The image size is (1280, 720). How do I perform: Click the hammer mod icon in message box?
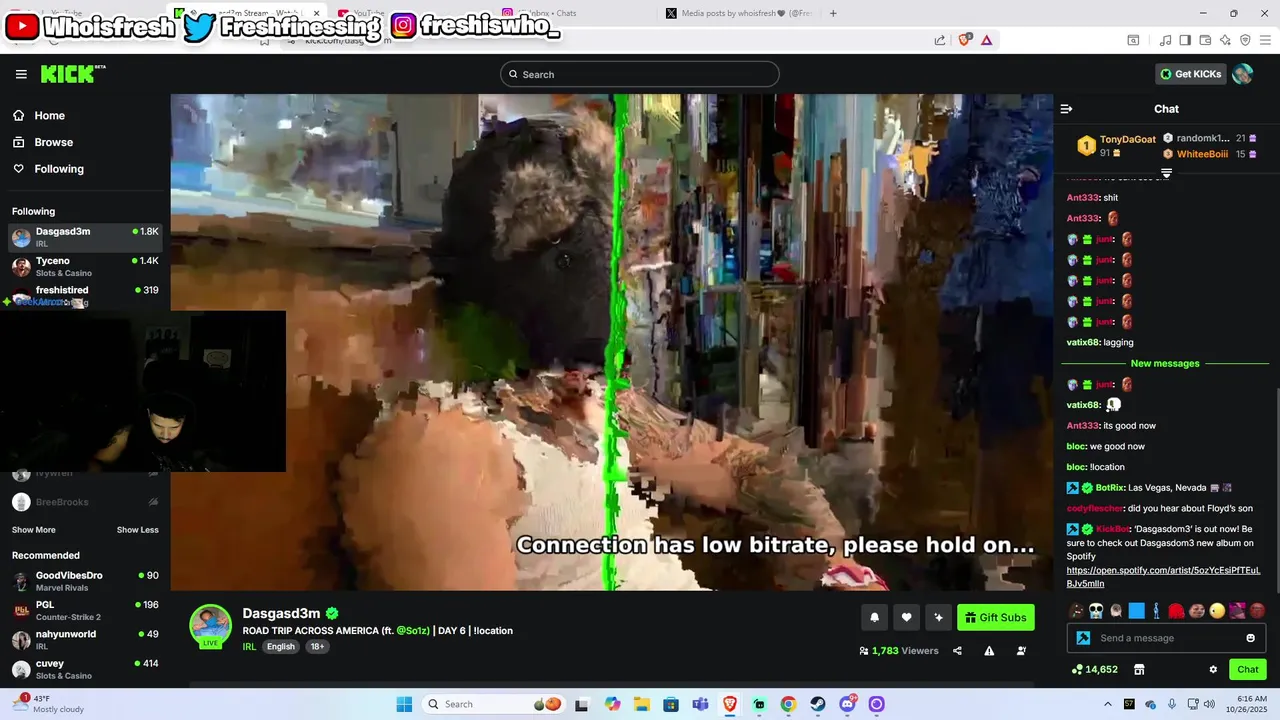(x=1083, y=638)
